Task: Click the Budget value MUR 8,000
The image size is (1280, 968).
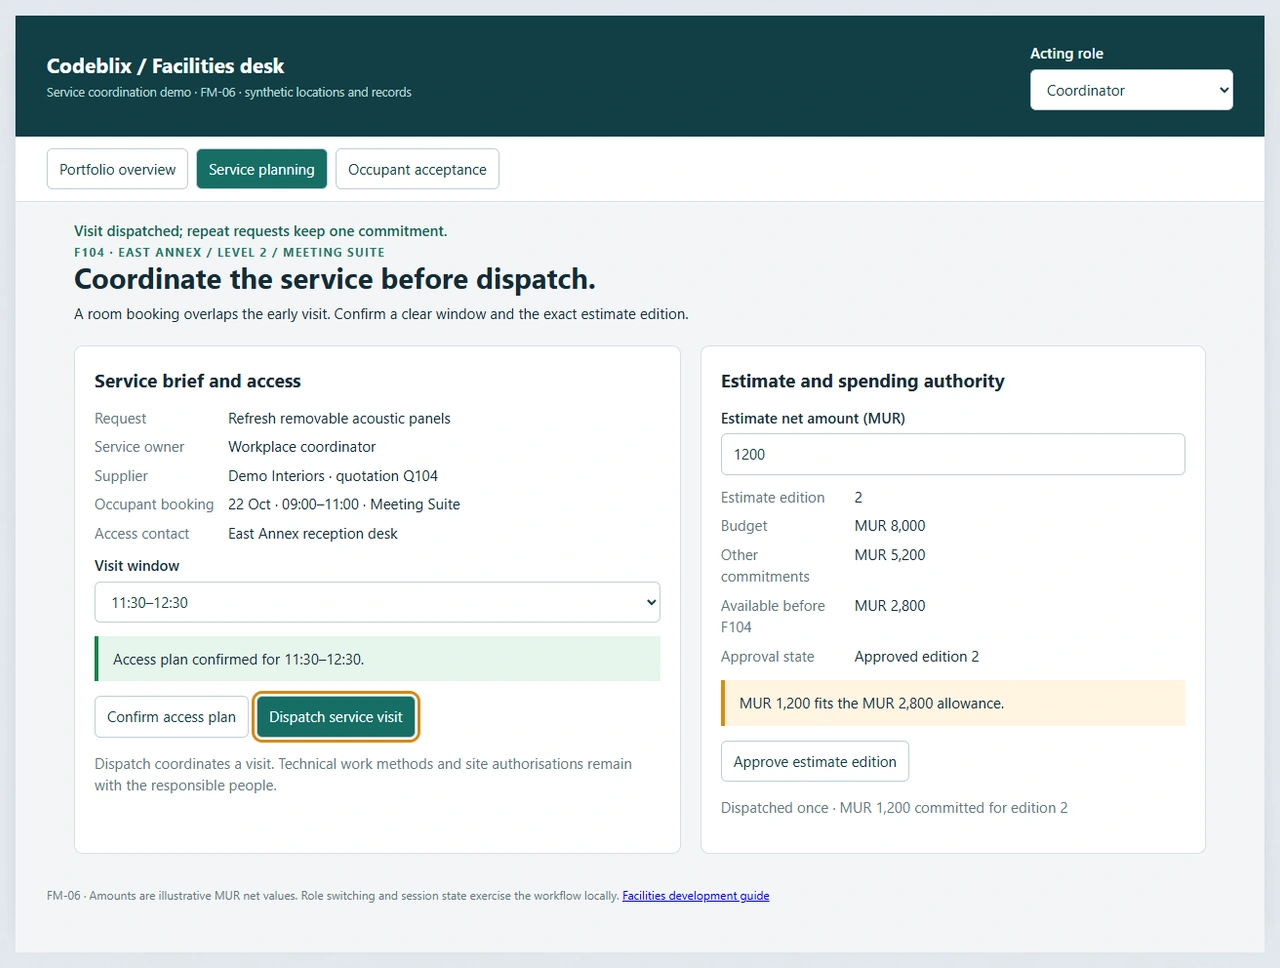Action: coord(890,526)
